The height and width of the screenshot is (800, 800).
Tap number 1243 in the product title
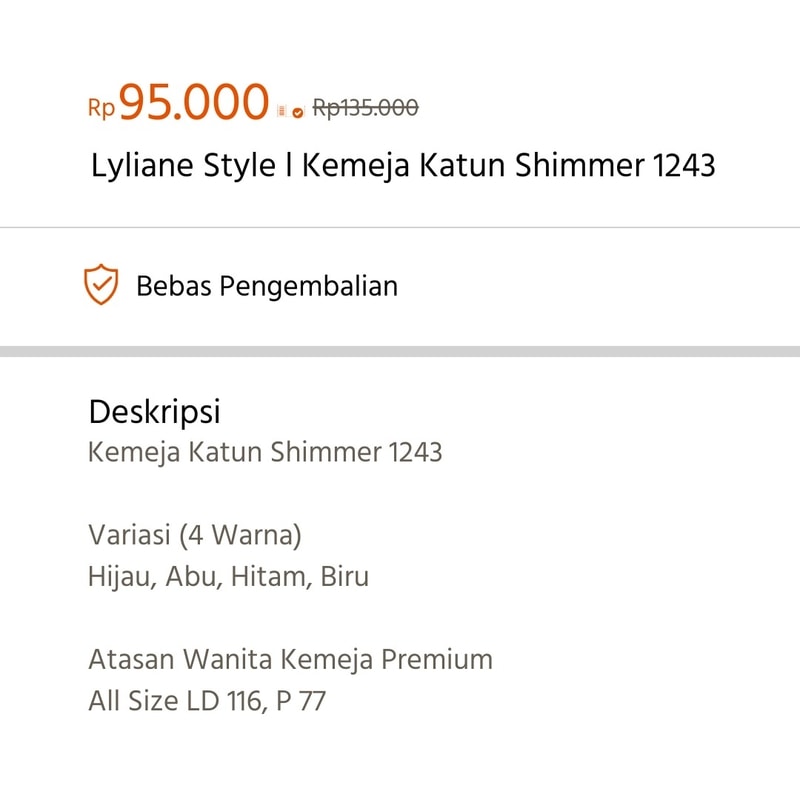684,166
